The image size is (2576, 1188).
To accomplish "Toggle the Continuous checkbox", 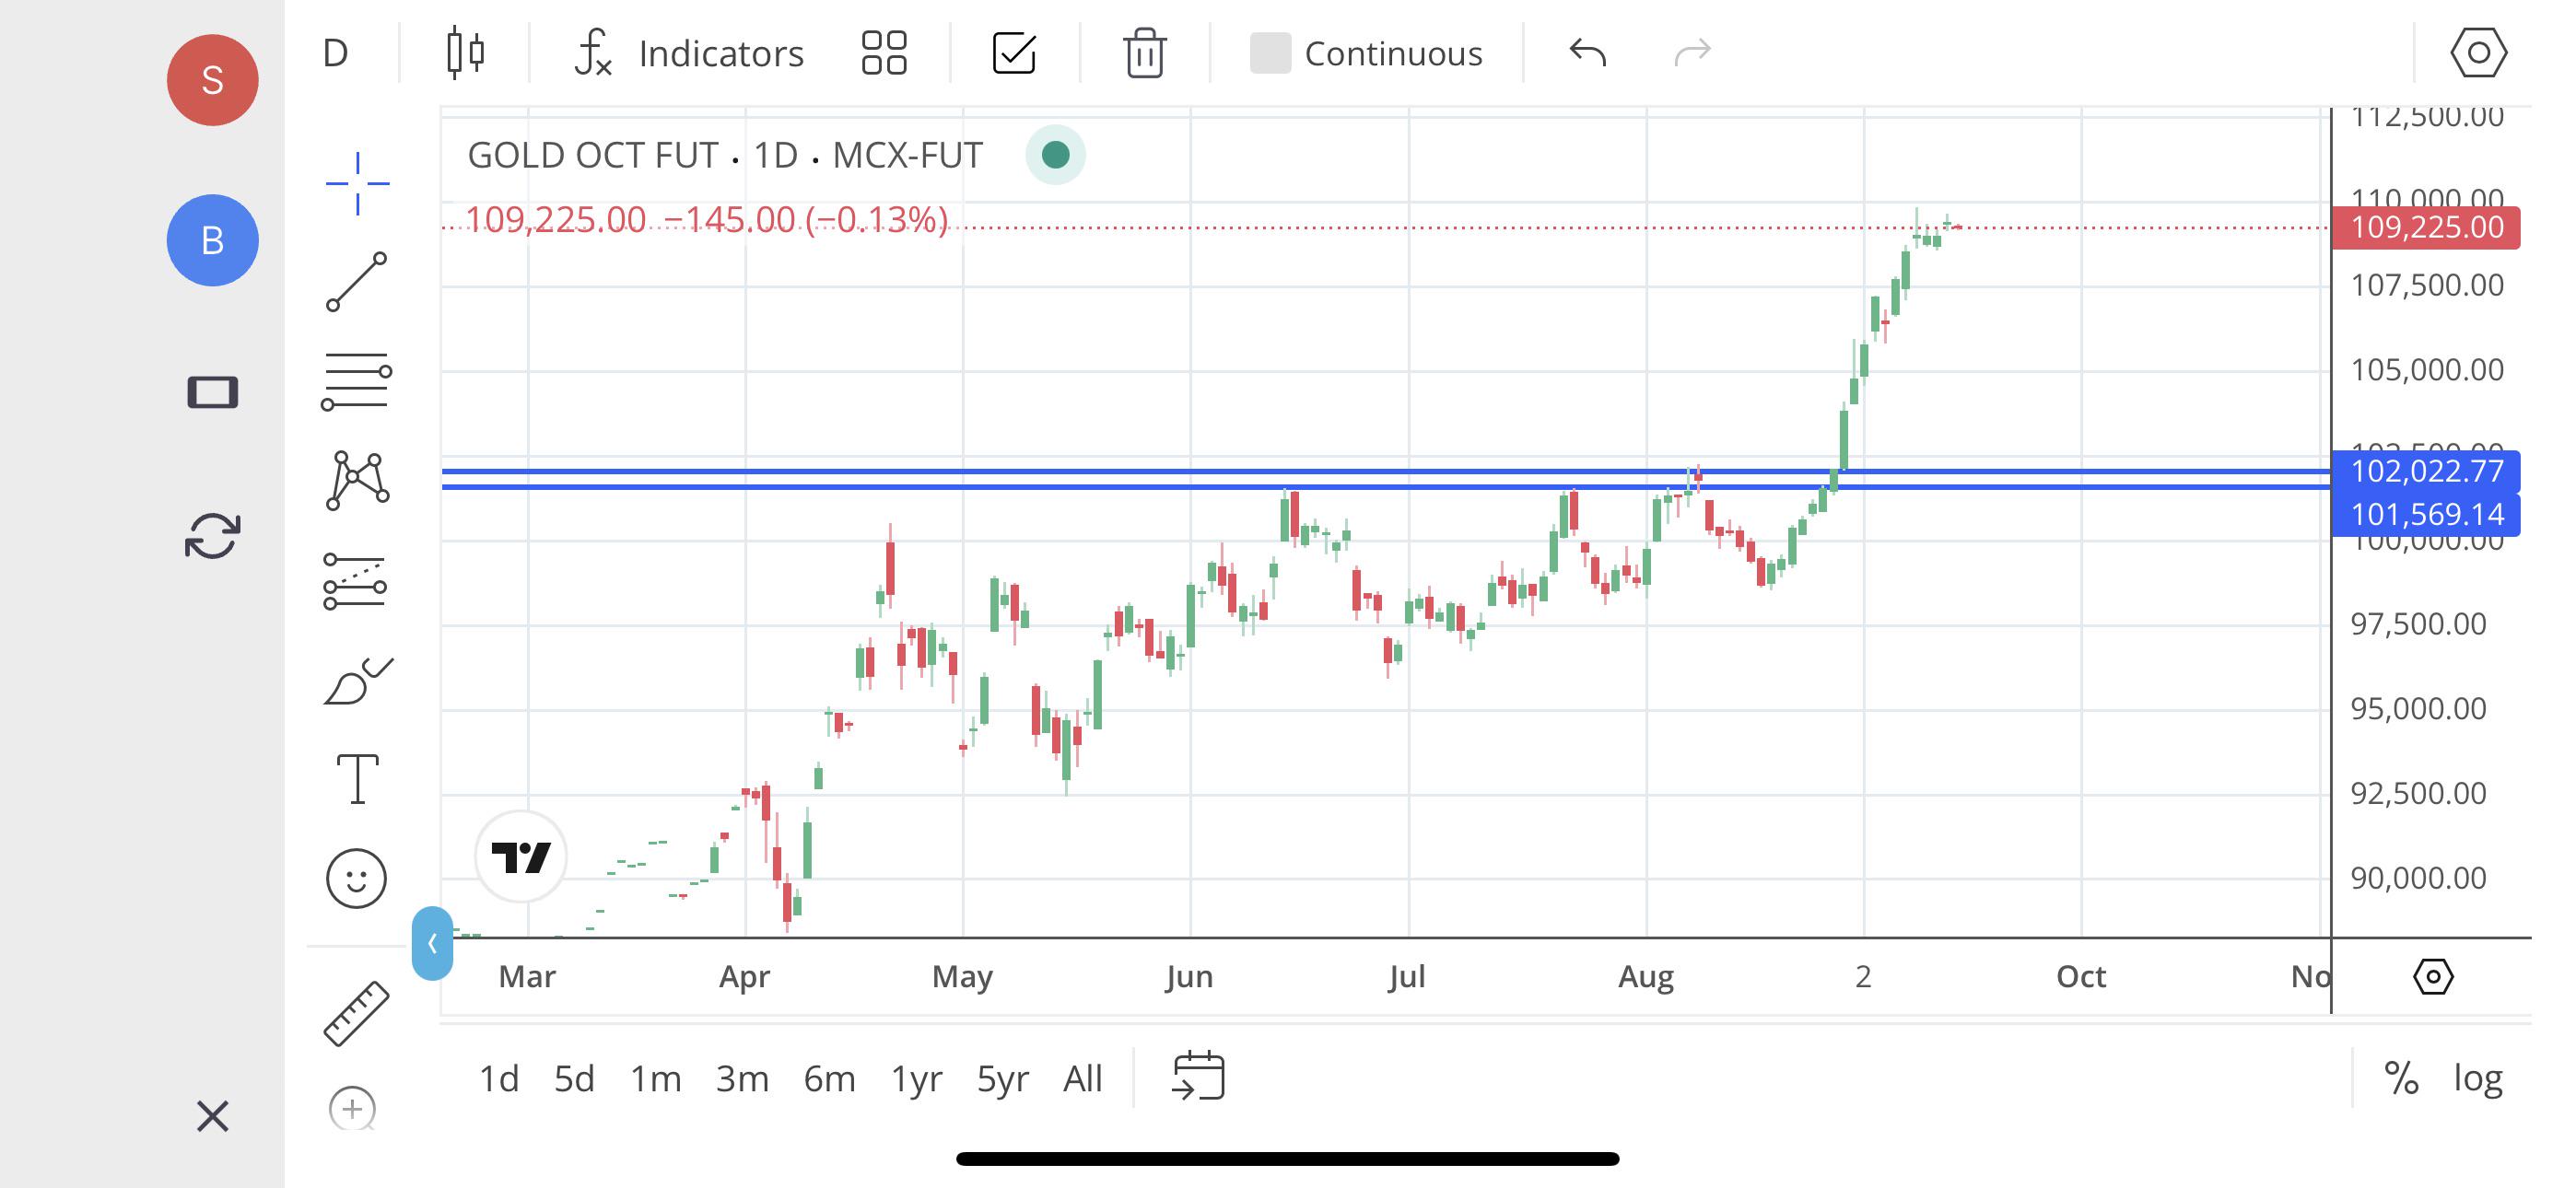I will click(x=1270, y=53).
